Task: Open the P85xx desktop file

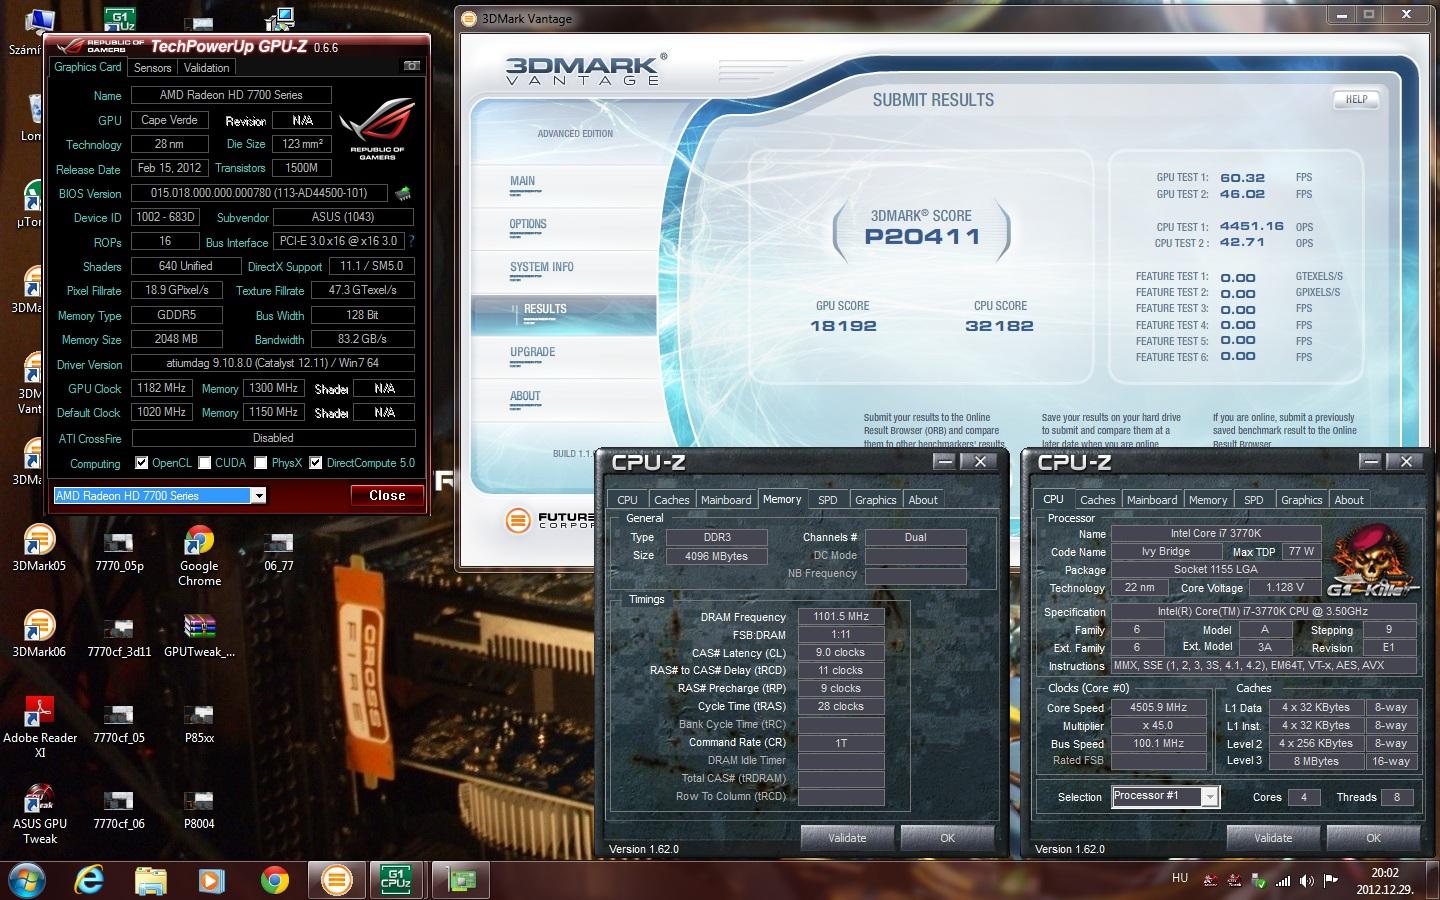Action: (x=199, y=721)
